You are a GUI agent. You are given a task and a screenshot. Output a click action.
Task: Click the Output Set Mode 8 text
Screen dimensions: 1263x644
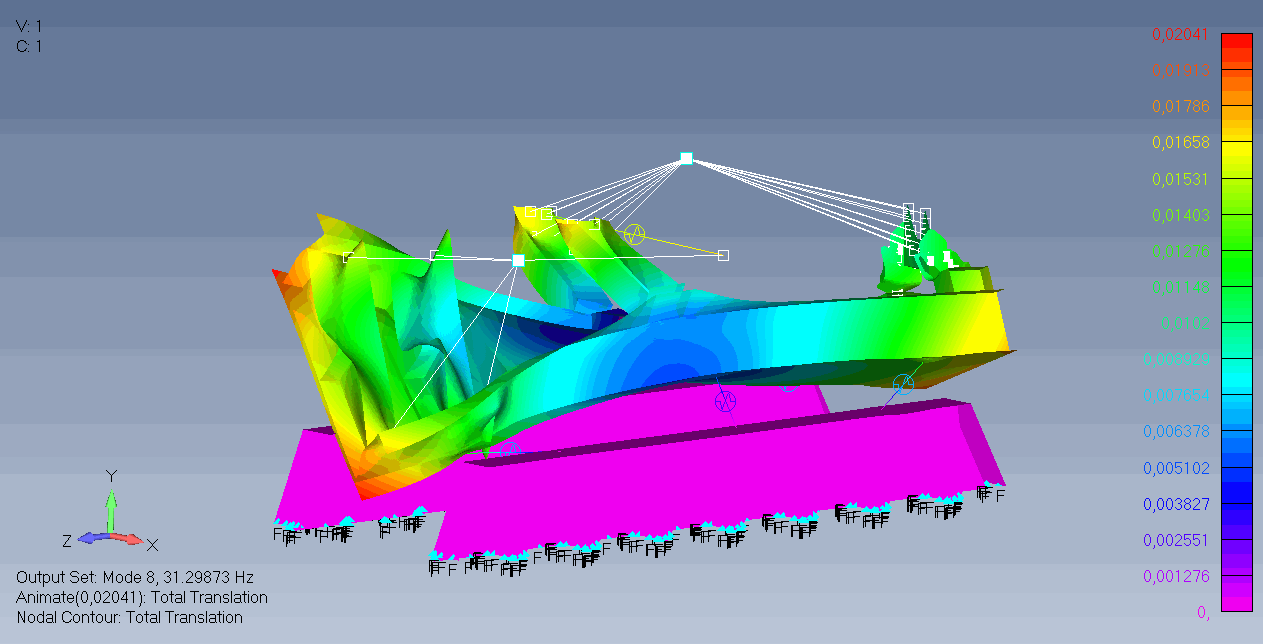click(x=135, y=578)
